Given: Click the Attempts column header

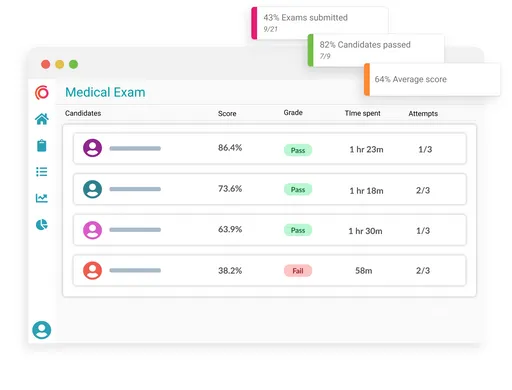Looking at the screenshot, I should click(x=423, y=113).
